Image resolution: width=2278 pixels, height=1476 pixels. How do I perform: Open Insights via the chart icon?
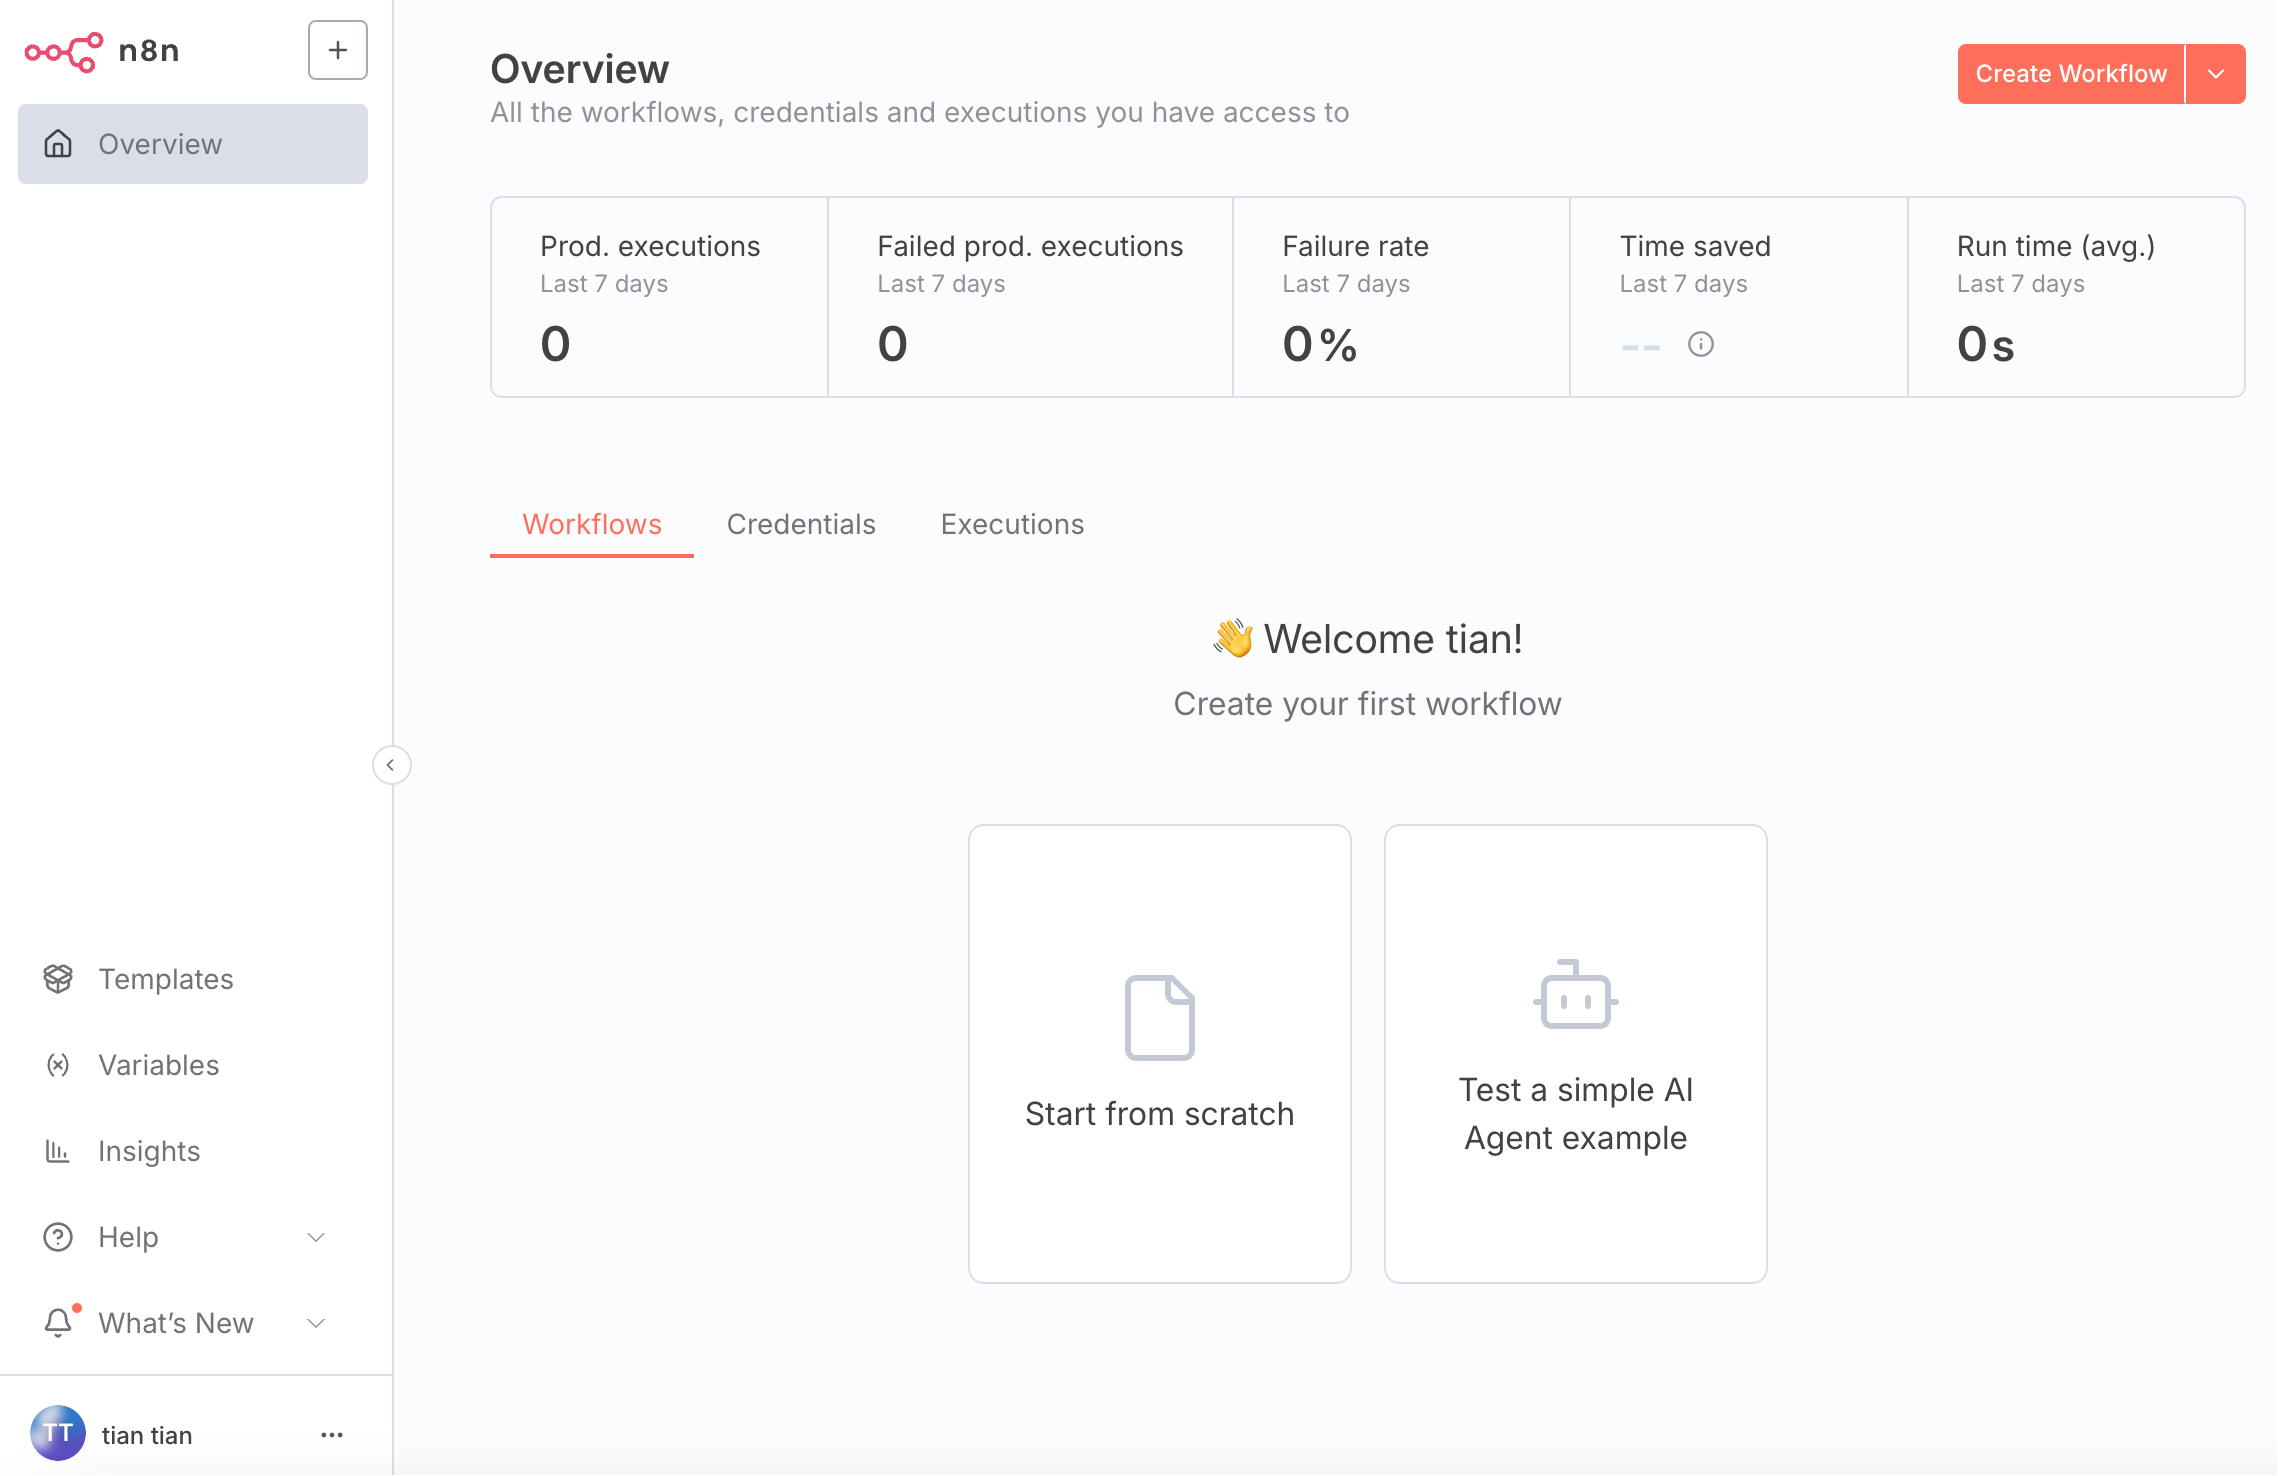point(58,1151)
